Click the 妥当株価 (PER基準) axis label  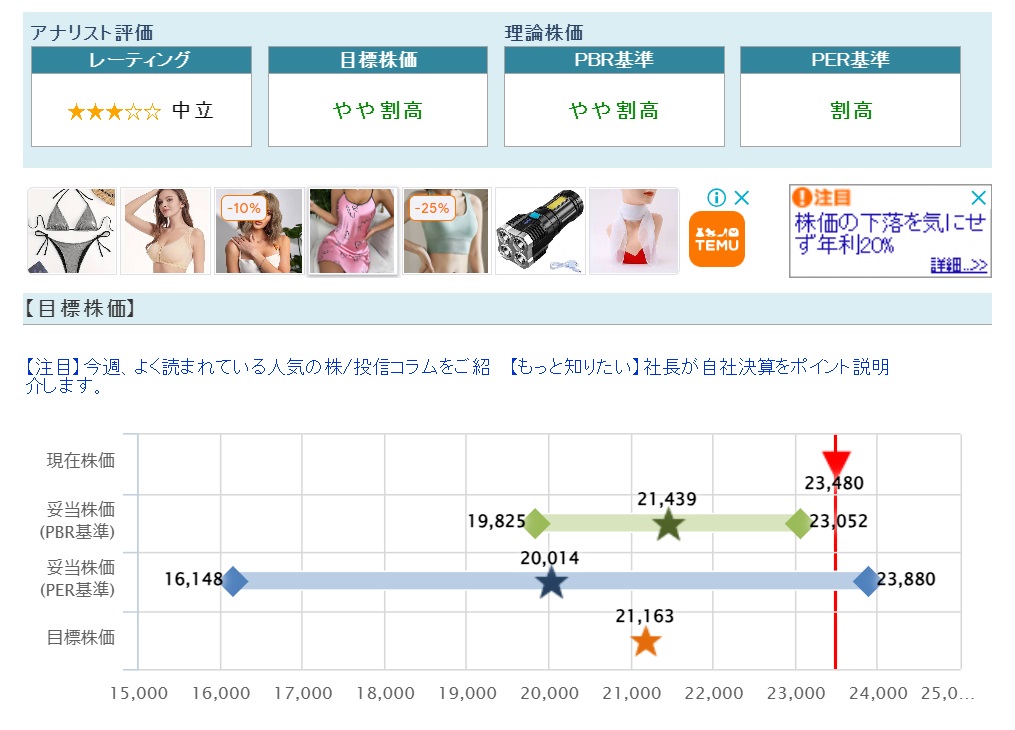[78, 579]
